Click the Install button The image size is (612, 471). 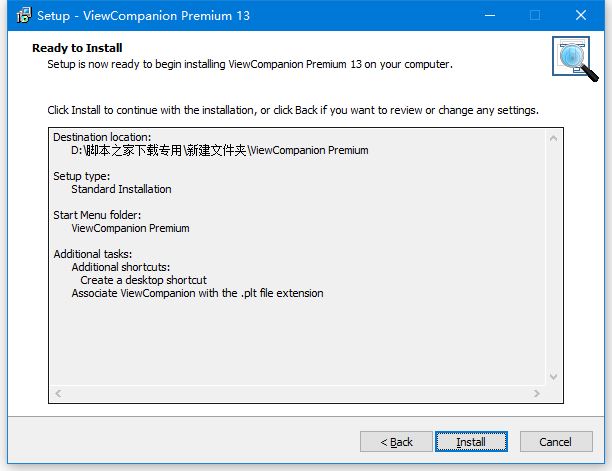[x=471, y=442]
